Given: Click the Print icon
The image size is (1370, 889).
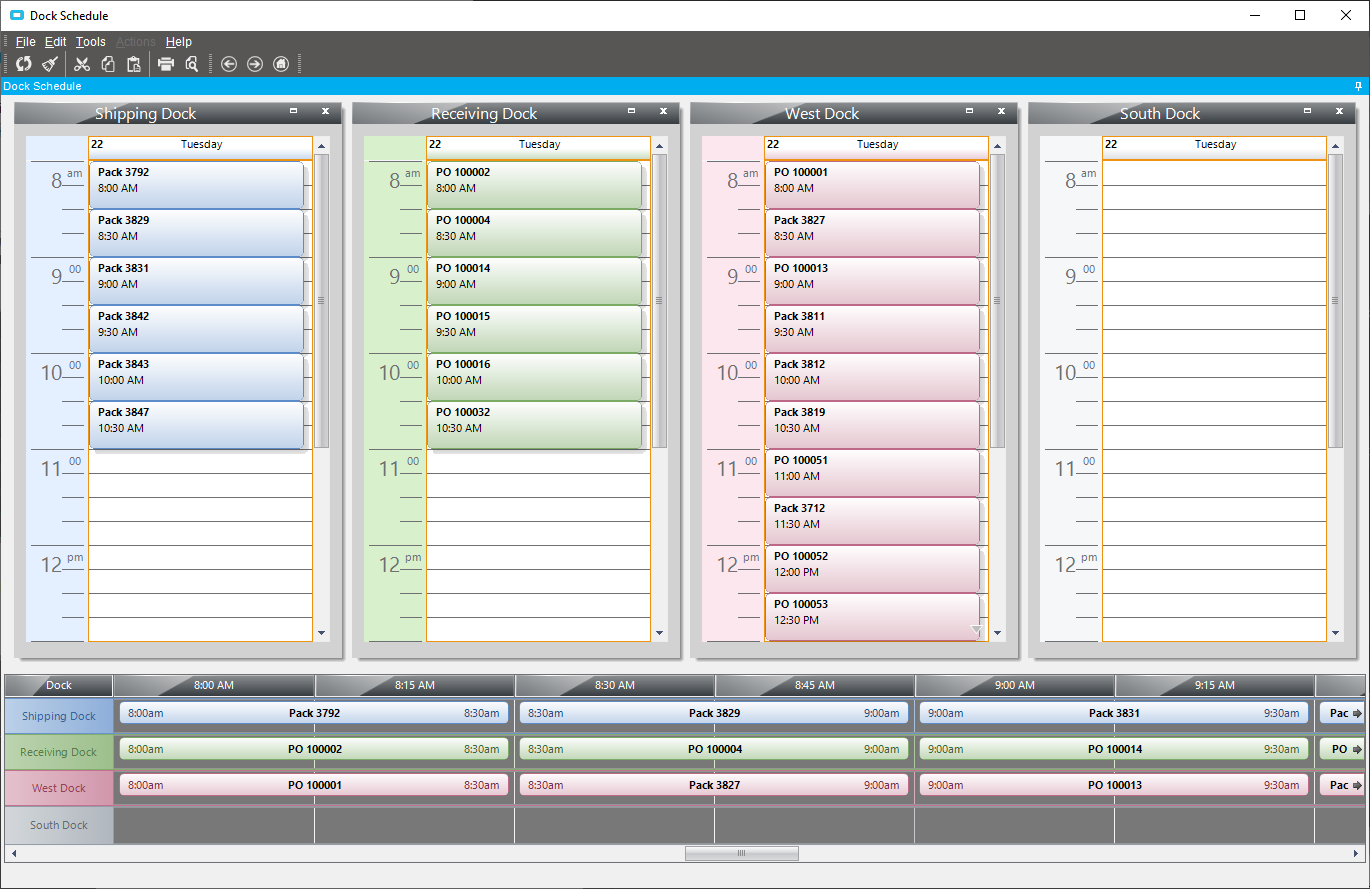Looking at the screenshot, I should 166,64.
